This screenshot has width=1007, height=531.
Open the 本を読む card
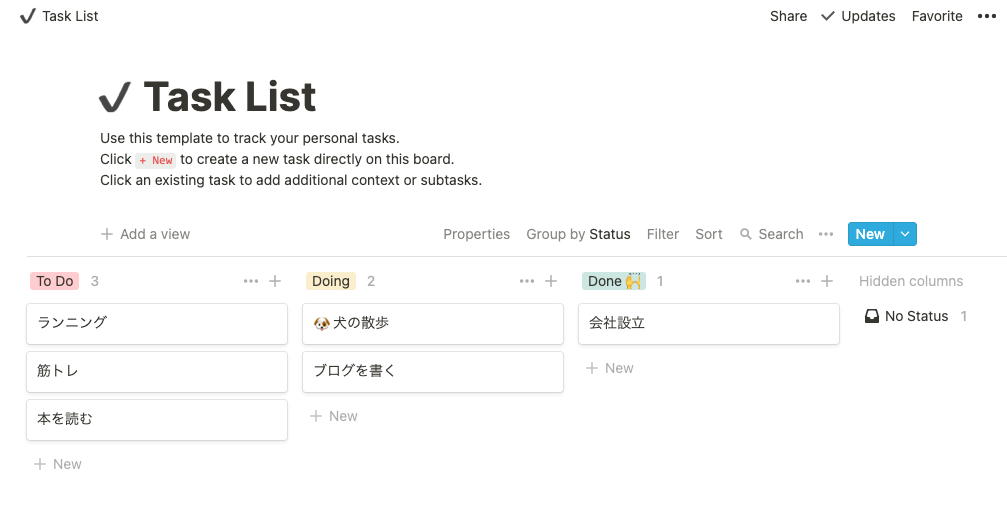[x=157, y=420]
